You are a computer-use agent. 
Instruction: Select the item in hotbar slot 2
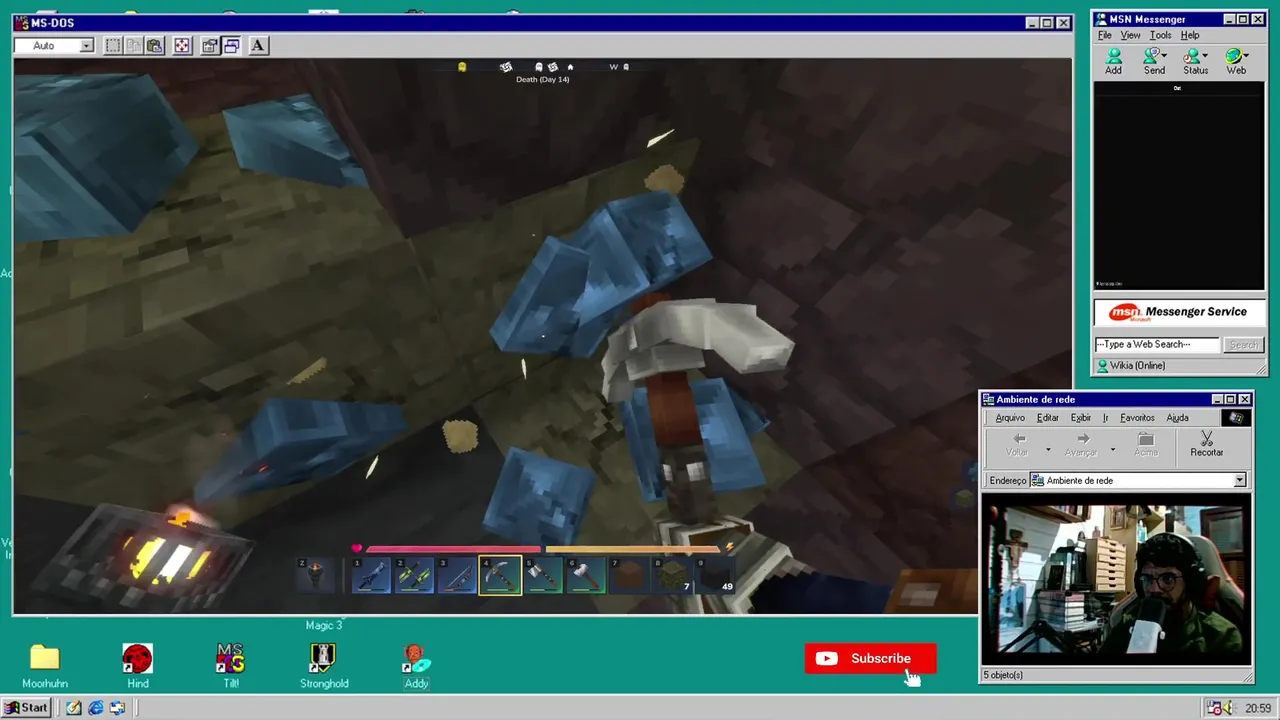pyautogui.click(x=414, y=575)
